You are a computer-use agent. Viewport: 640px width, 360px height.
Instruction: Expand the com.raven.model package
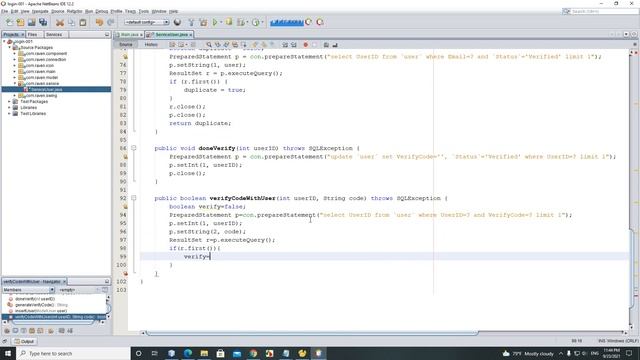coord(15,77)
